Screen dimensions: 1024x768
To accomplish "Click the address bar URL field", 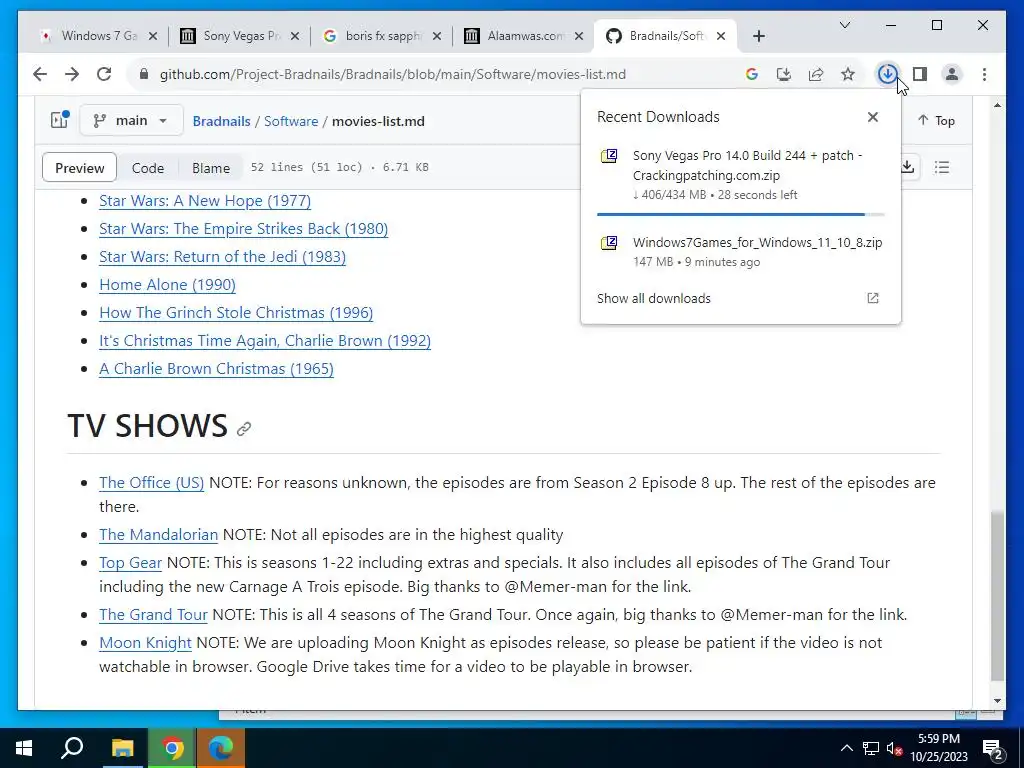I will pos(393,74).
